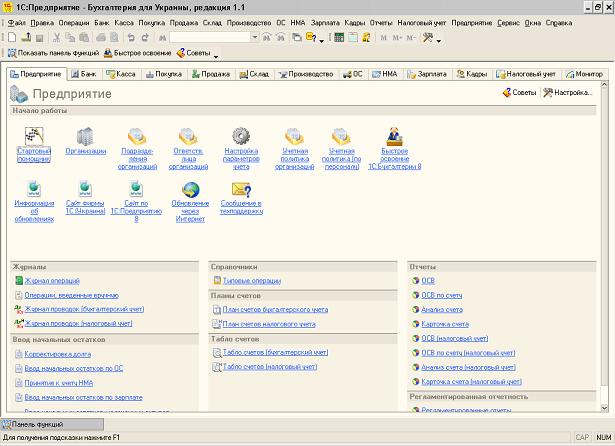Screen dimensions: 615x446
Task: Click the Настройка button in panel header
Action: coord(568,93)
